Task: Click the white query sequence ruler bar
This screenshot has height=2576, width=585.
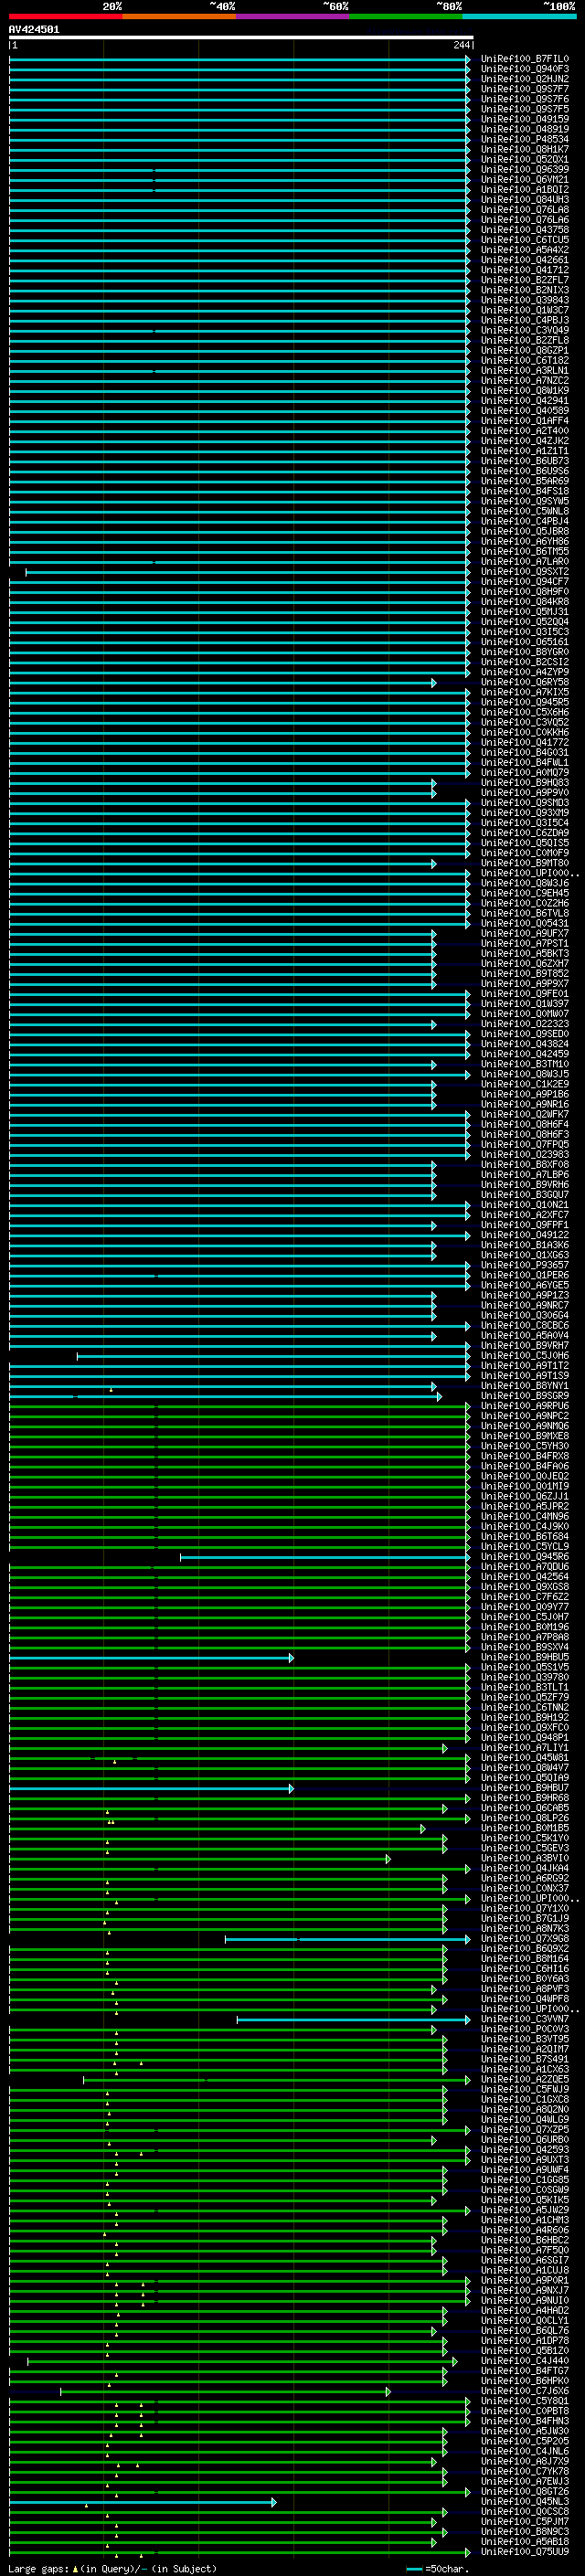Action: coord(241,37)
